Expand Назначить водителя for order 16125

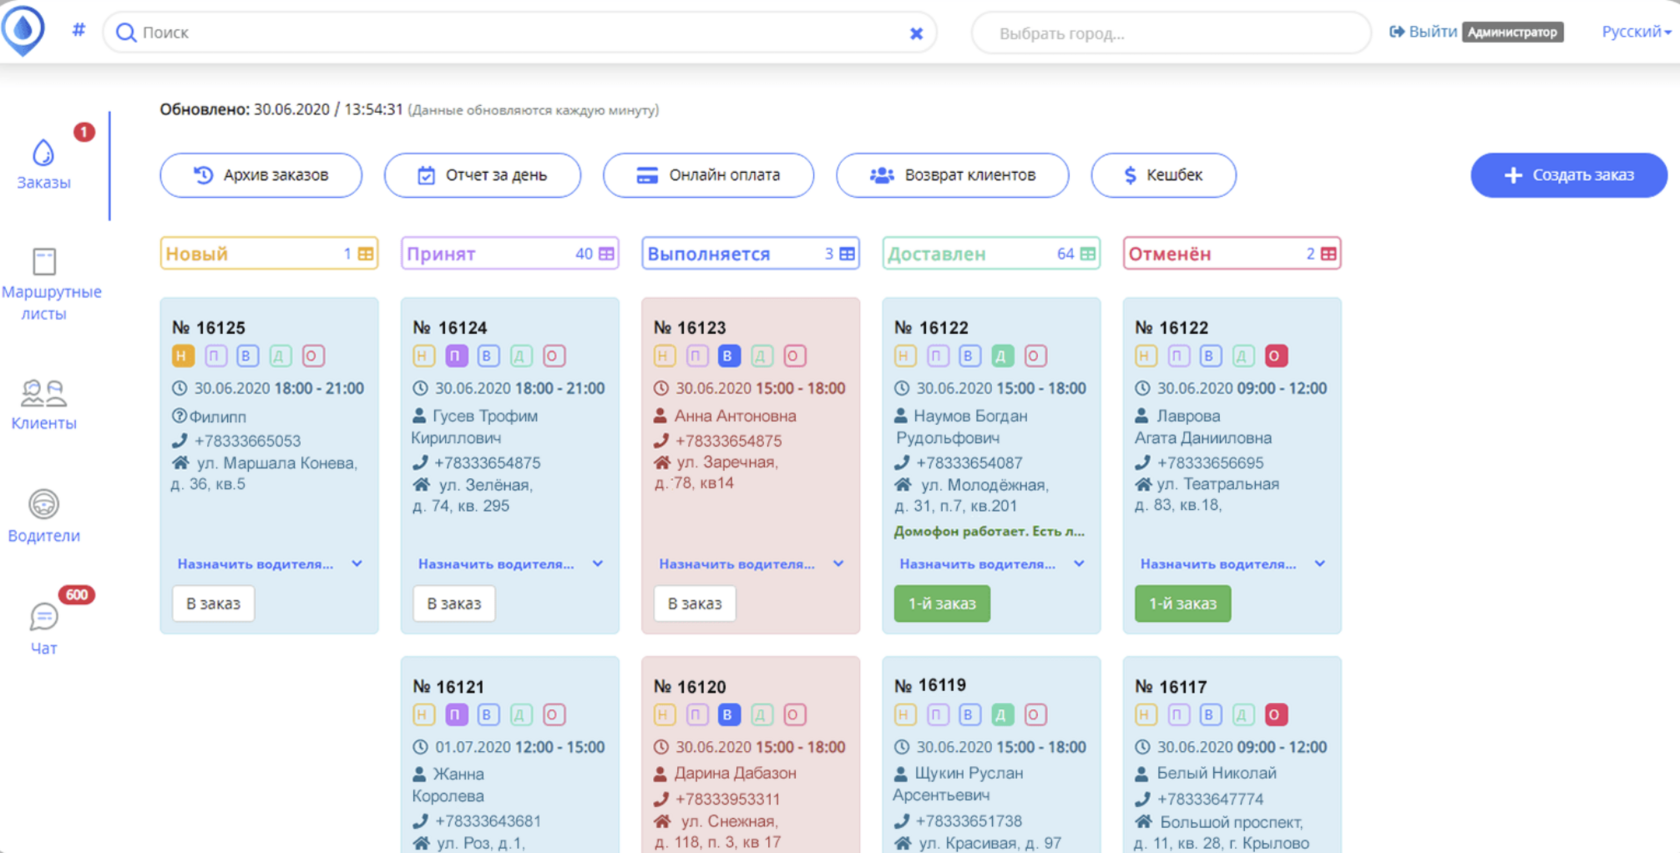pos(269,564)
